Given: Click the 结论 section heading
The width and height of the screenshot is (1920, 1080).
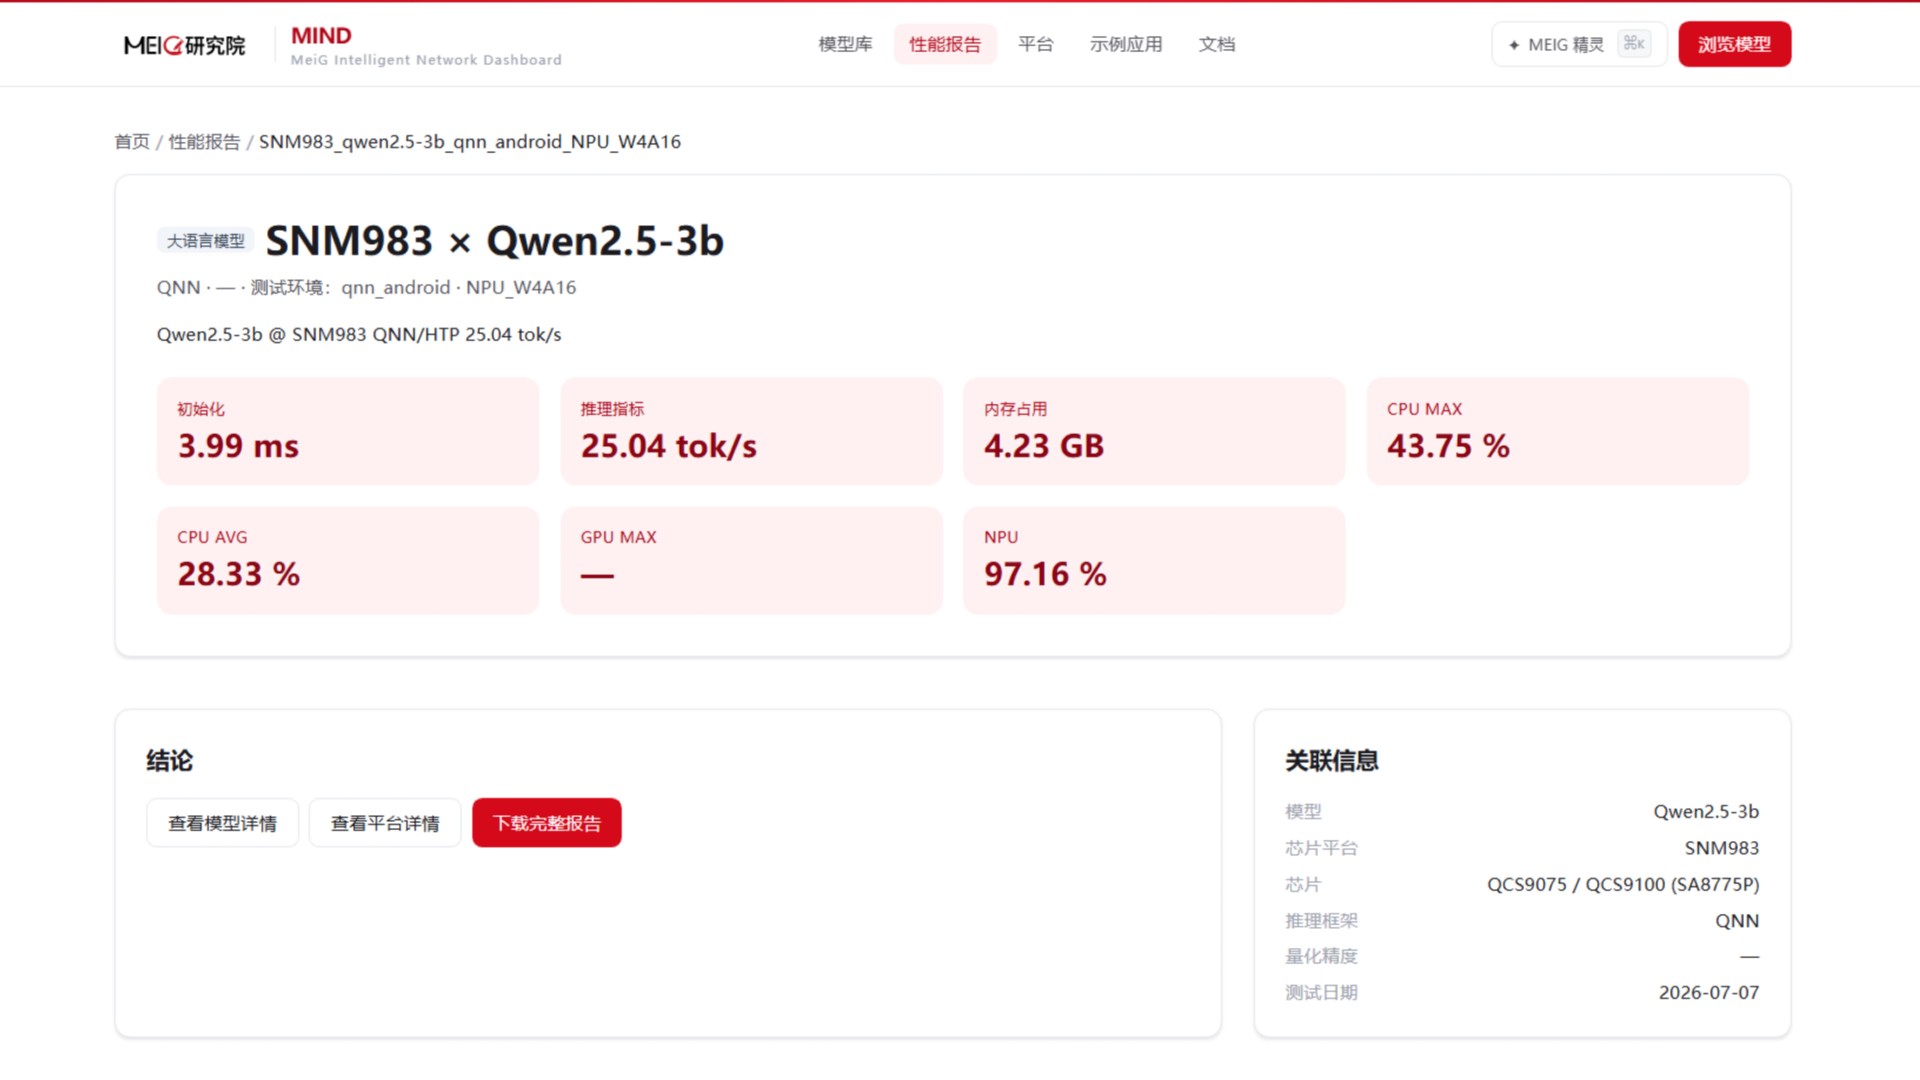Looking at the screenshot, I should click(170, 761).
